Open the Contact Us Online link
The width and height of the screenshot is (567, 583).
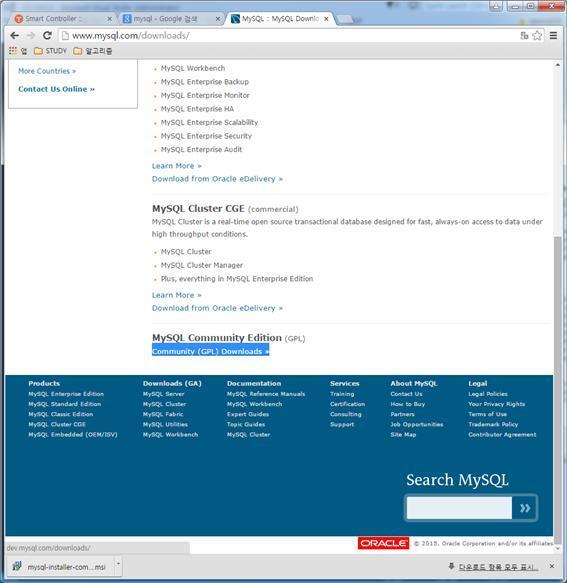[x=57, y=89]
